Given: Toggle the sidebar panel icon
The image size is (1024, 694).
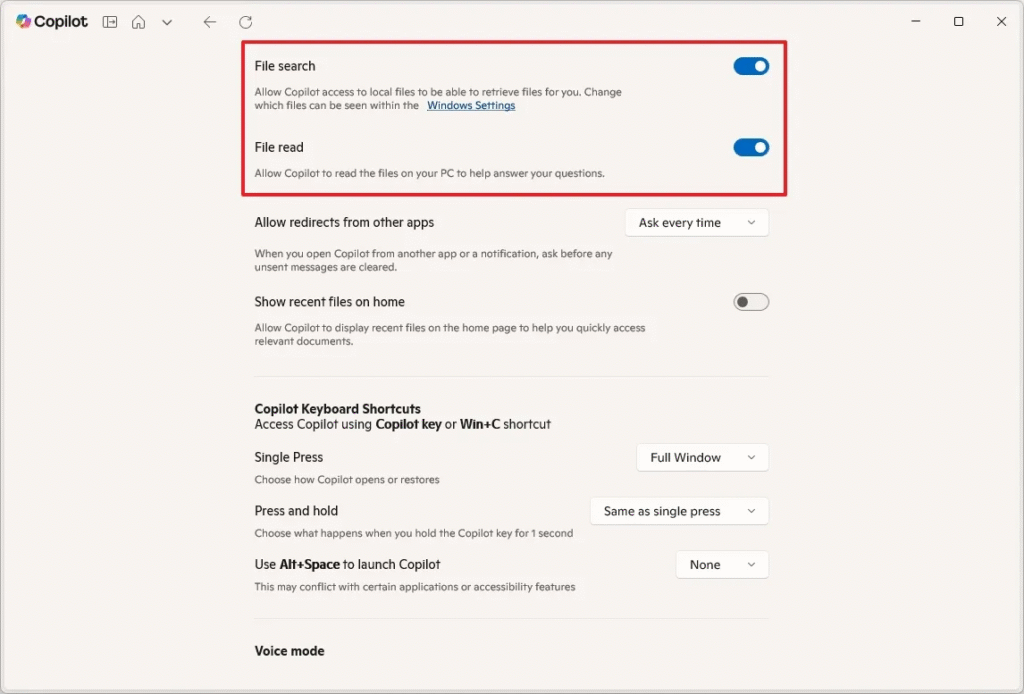Looking at the screenshot, I should [110, 22].
